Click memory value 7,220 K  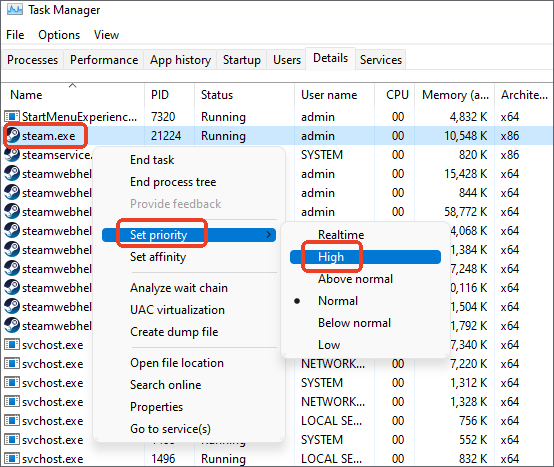point(468,363)
